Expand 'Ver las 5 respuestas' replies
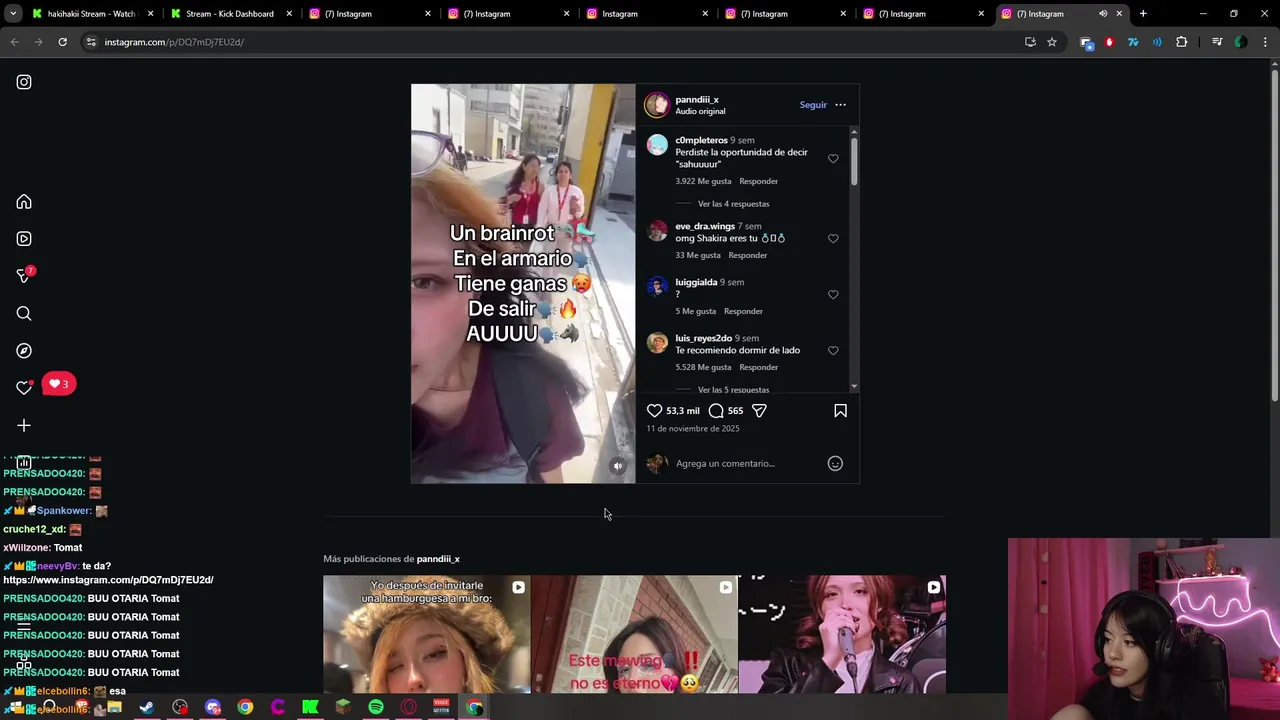Viewport: 1280px width, 720px height. pos(733,390)
